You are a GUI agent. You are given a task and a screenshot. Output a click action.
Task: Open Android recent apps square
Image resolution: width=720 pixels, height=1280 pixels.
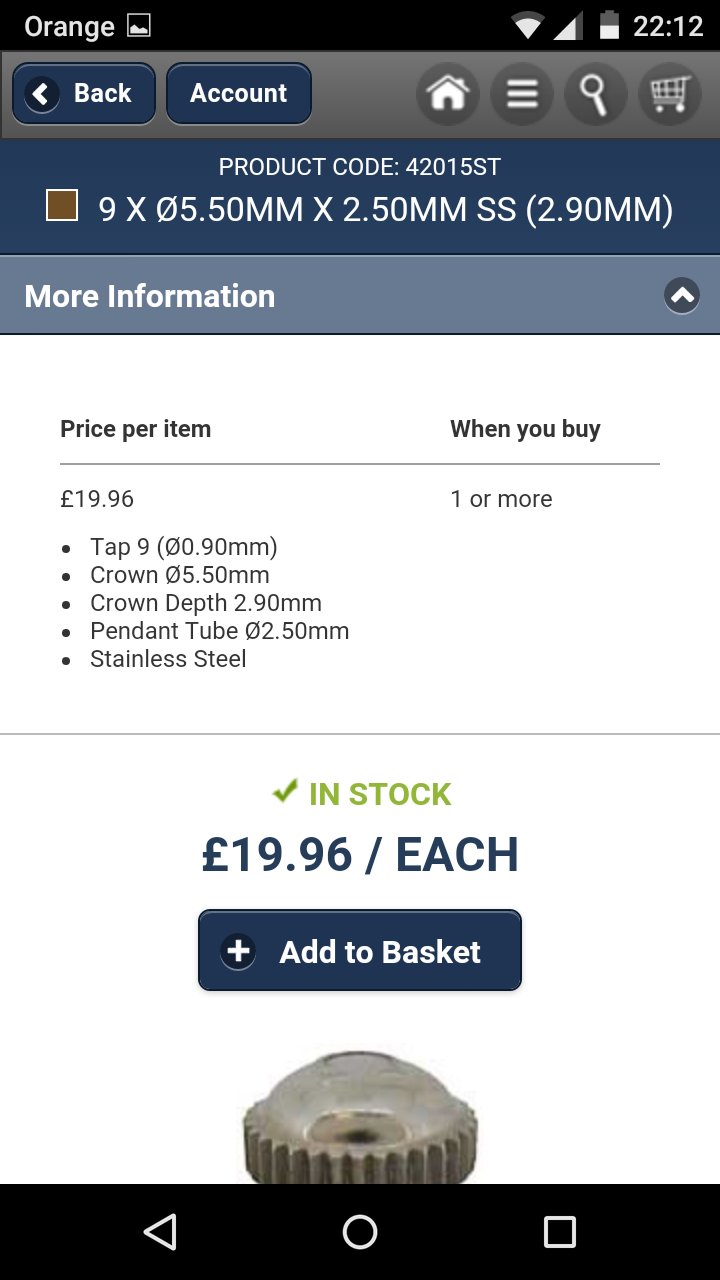point(560,1232)
